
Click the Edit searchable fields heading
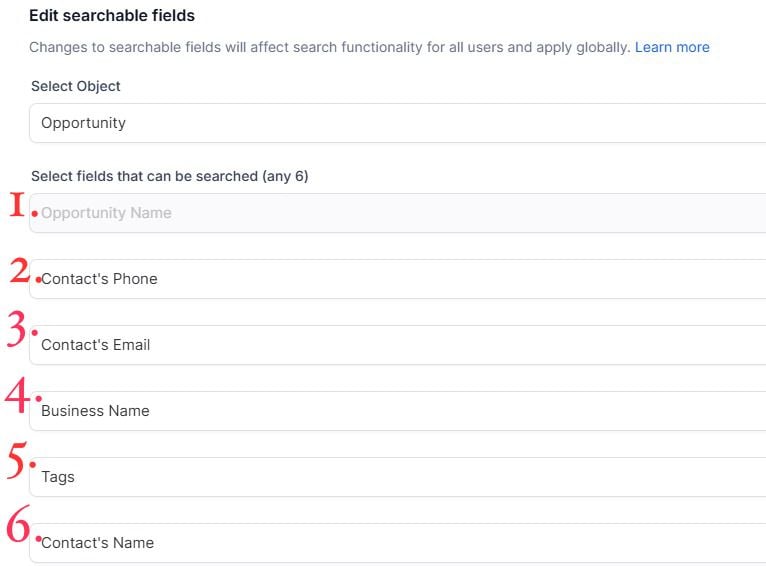tap(112, 16)
